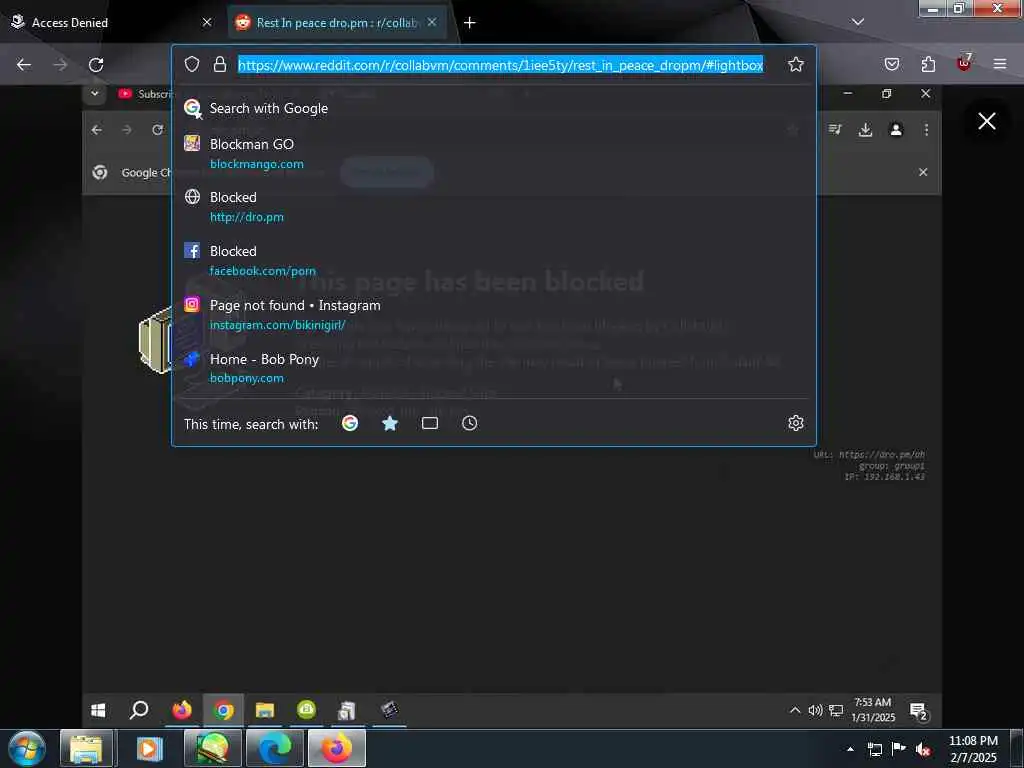The width and height of the screenshot is (1024, 768).
Task: Open the 11:08 PM clock and date
Action: click(973, 748)
